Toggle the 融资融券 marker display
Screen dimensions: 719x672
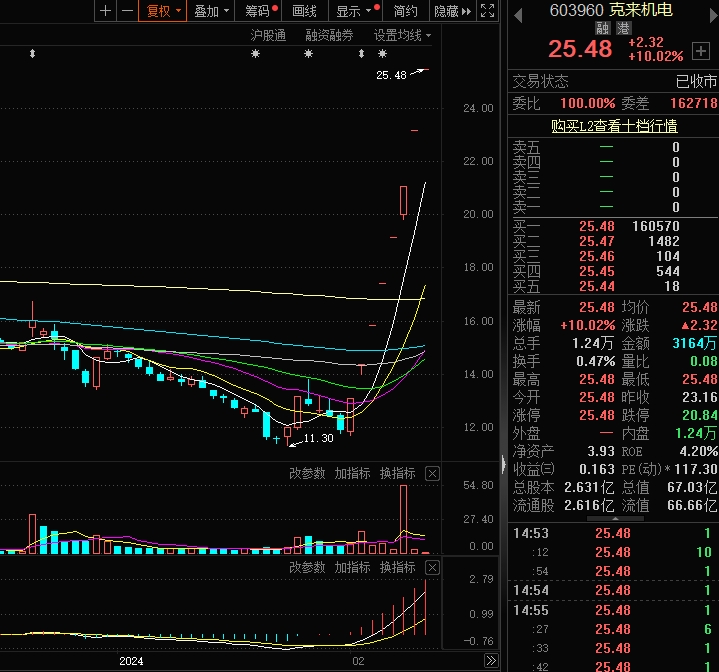coord(328,35)
